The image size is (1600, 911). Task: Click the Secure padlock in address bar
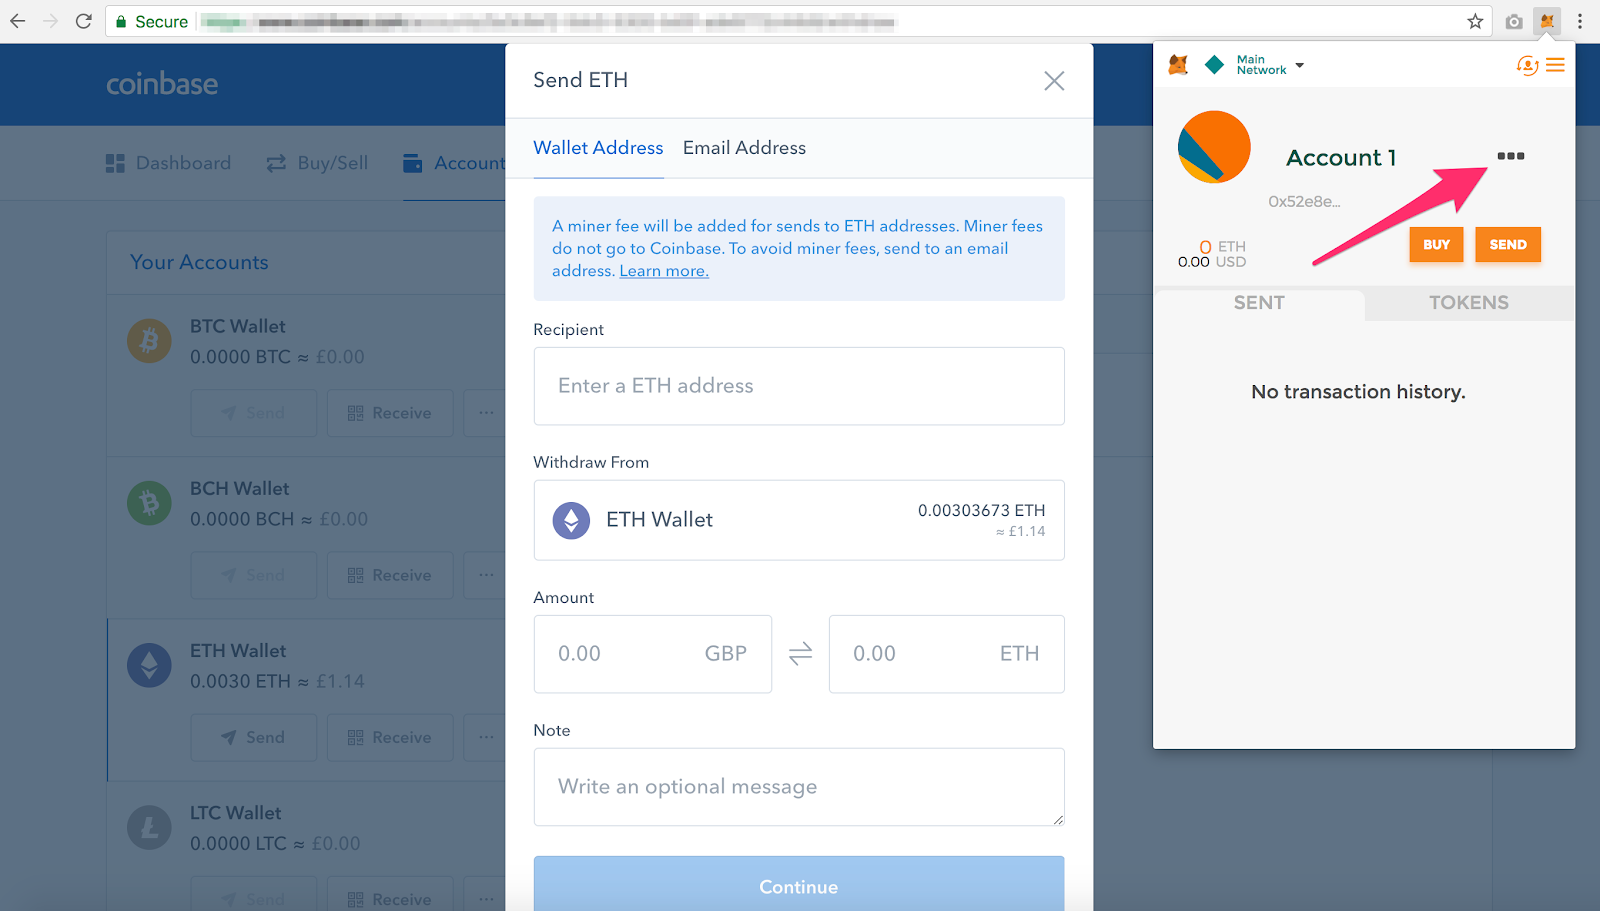click(121, 21)
